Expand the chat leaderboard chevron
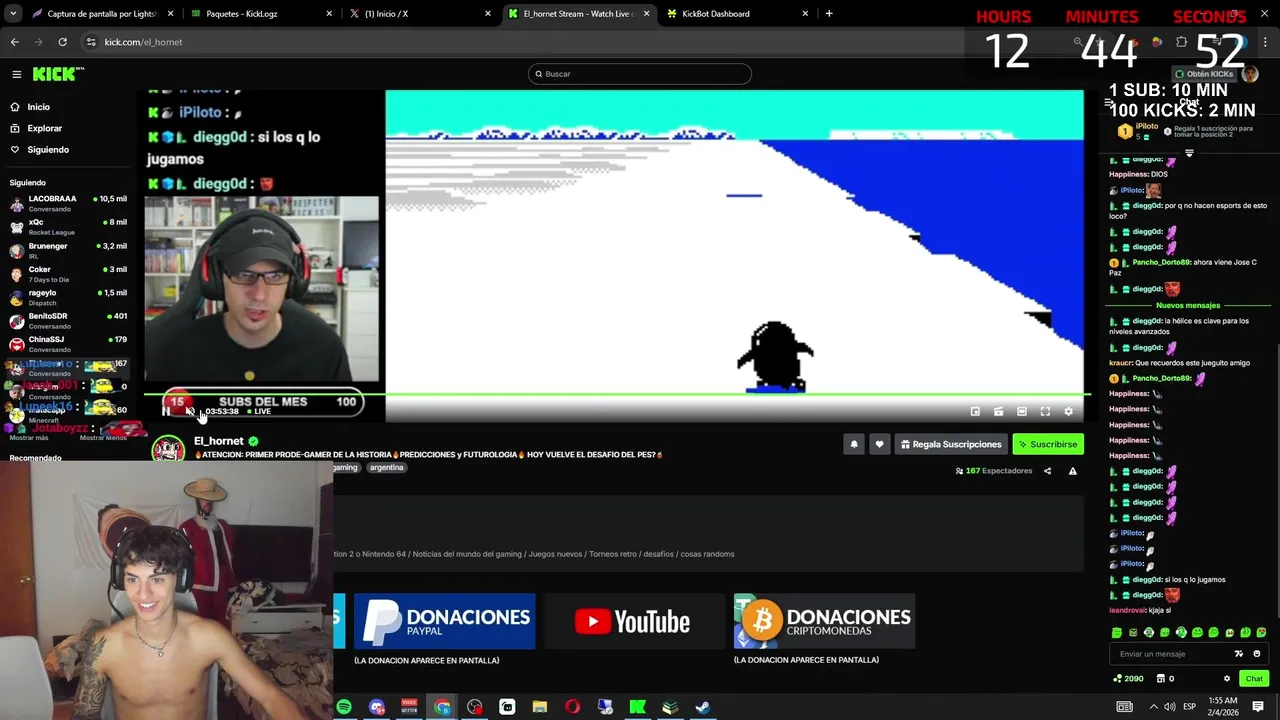 click(x=1189, y=153)
